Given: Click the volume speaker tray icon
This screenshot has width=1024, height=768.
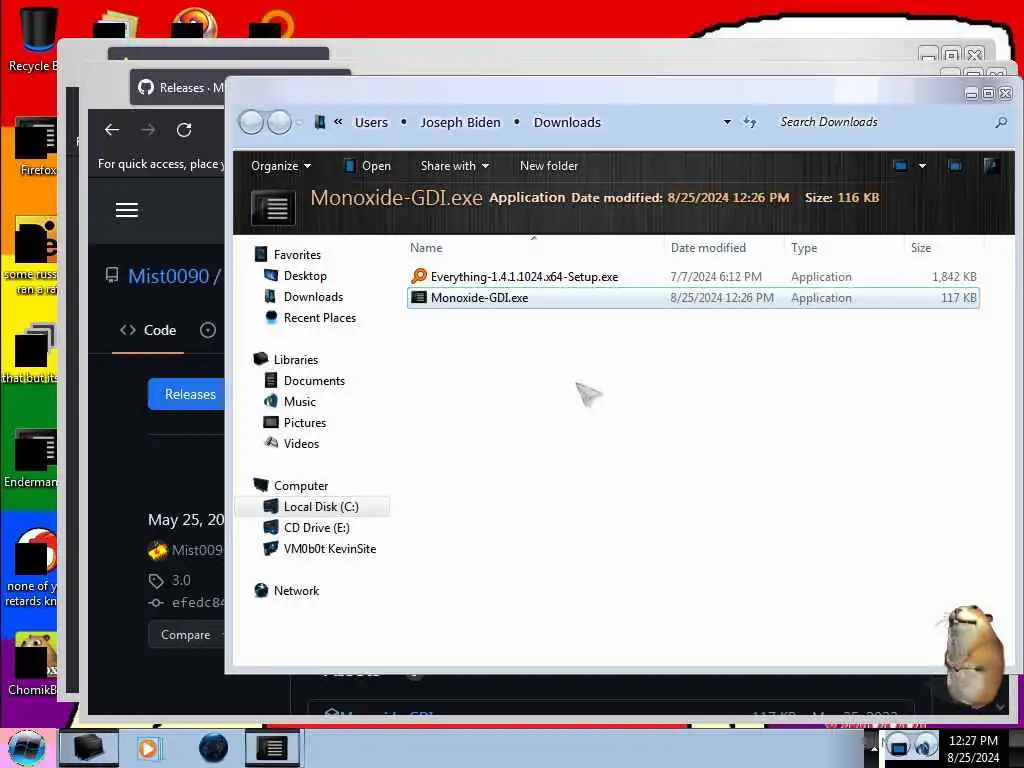Looking at the screenshot, I should pyautogui.click(x=925, y=745).
